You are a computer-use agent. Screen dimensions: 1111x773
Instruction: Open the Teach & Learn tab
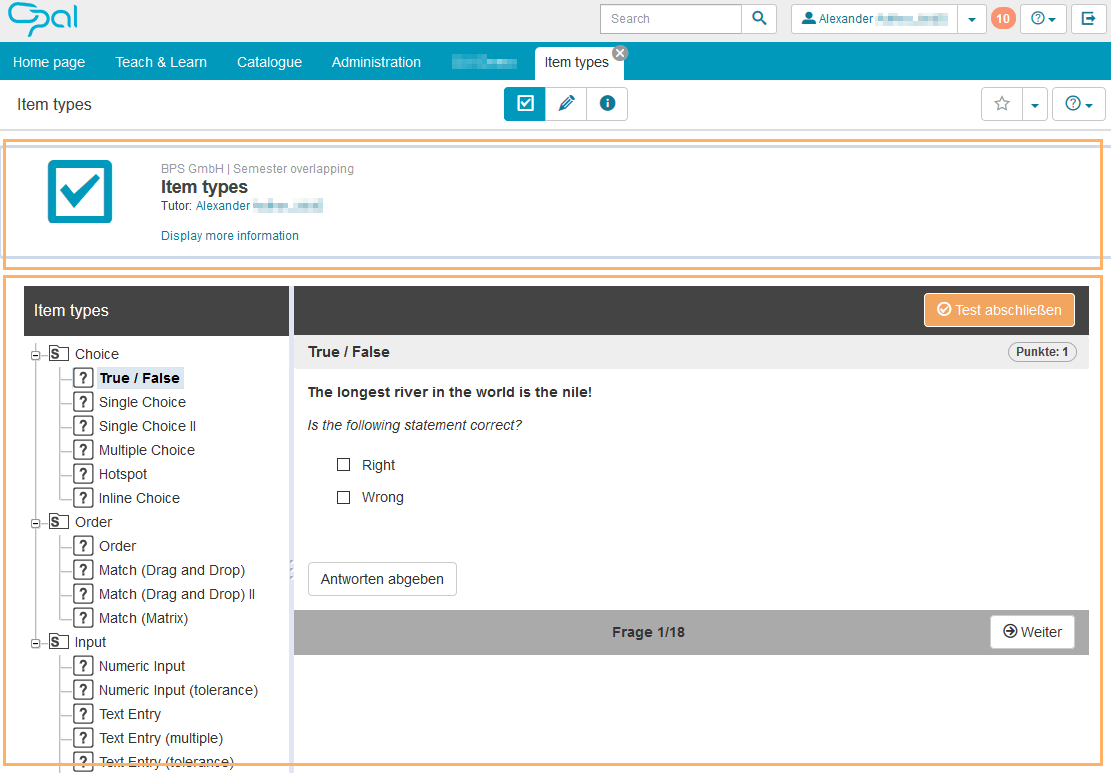pyautogui.click(x=161, y=62)
